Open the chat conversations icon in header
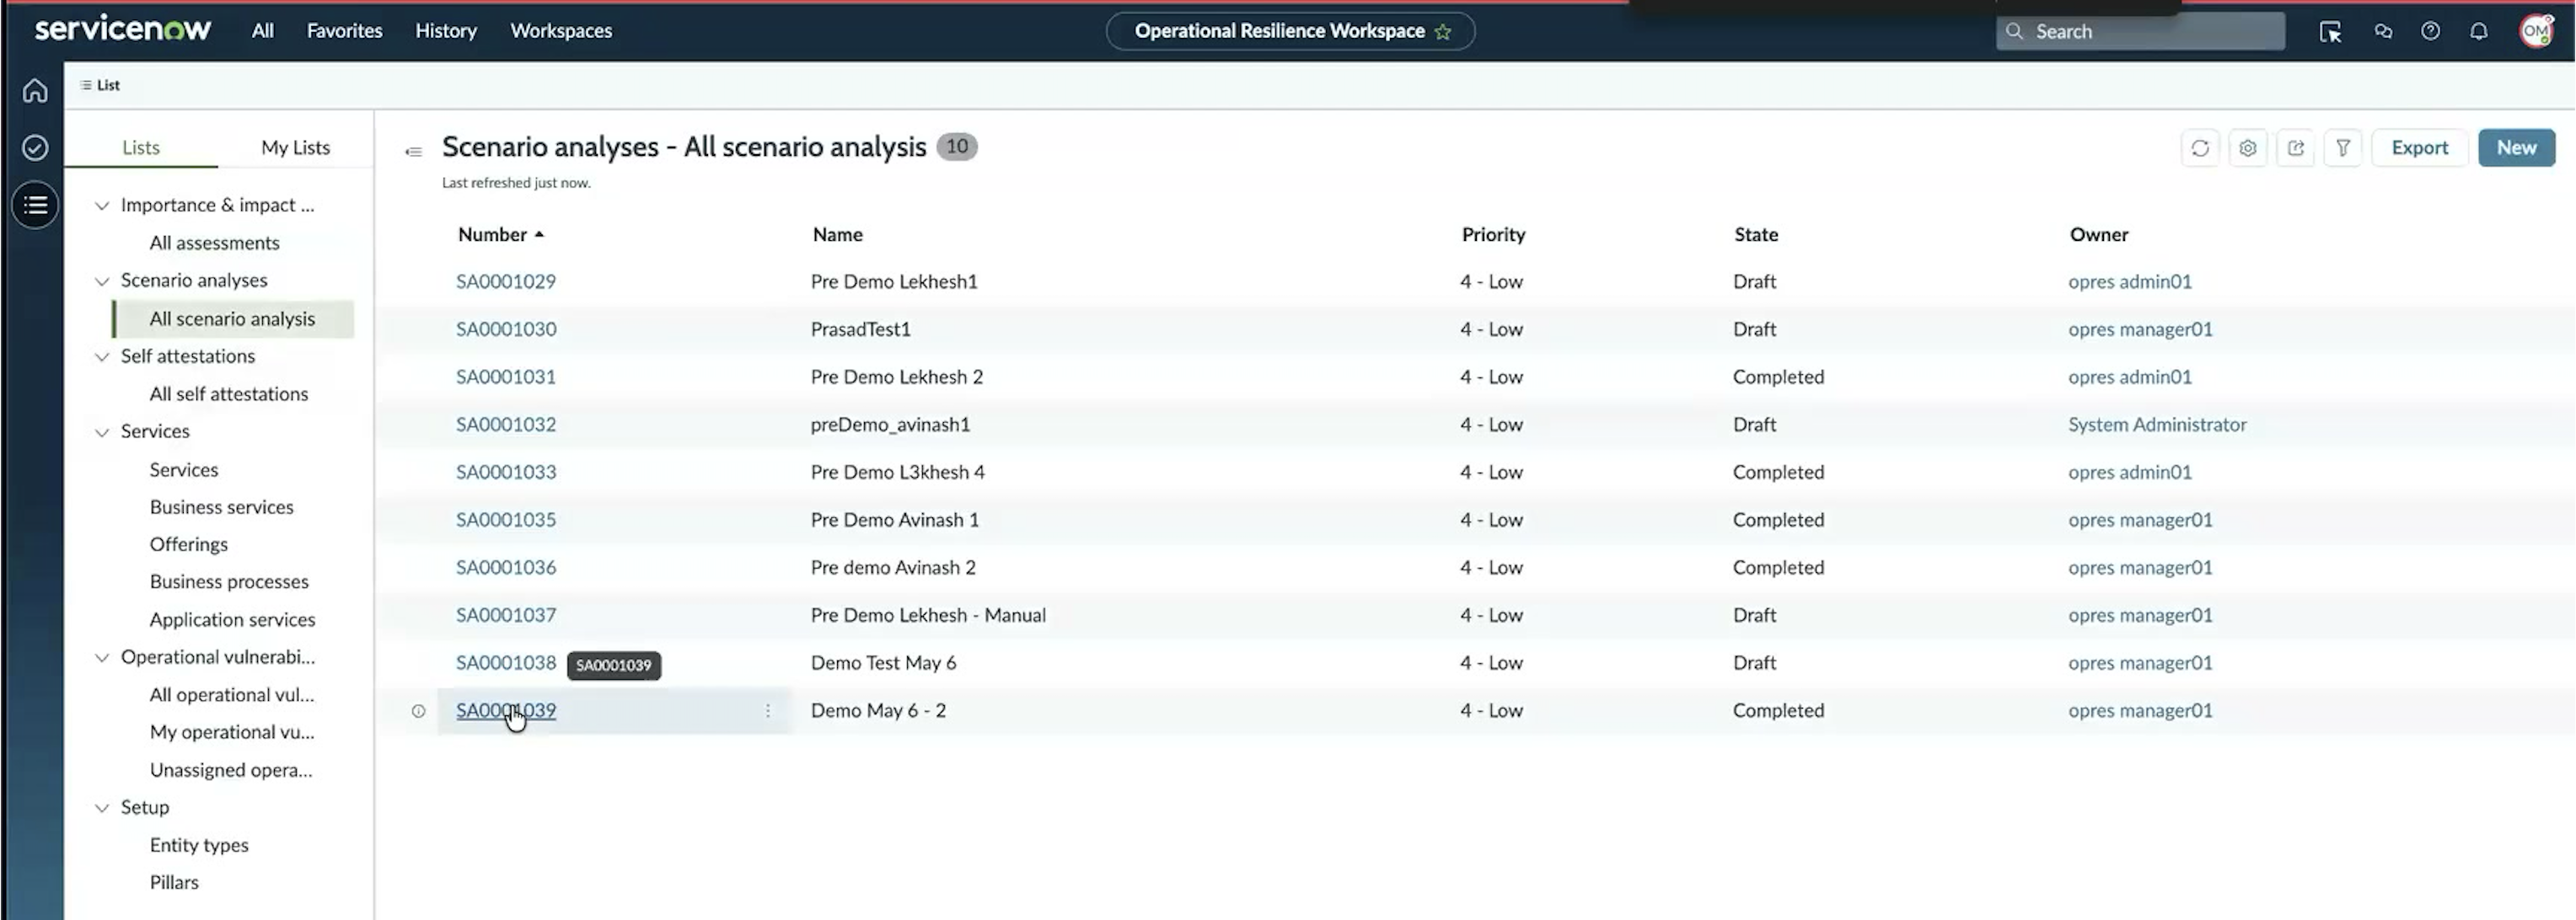This screenshot has width=2576, height=920. click(2383, 31)
